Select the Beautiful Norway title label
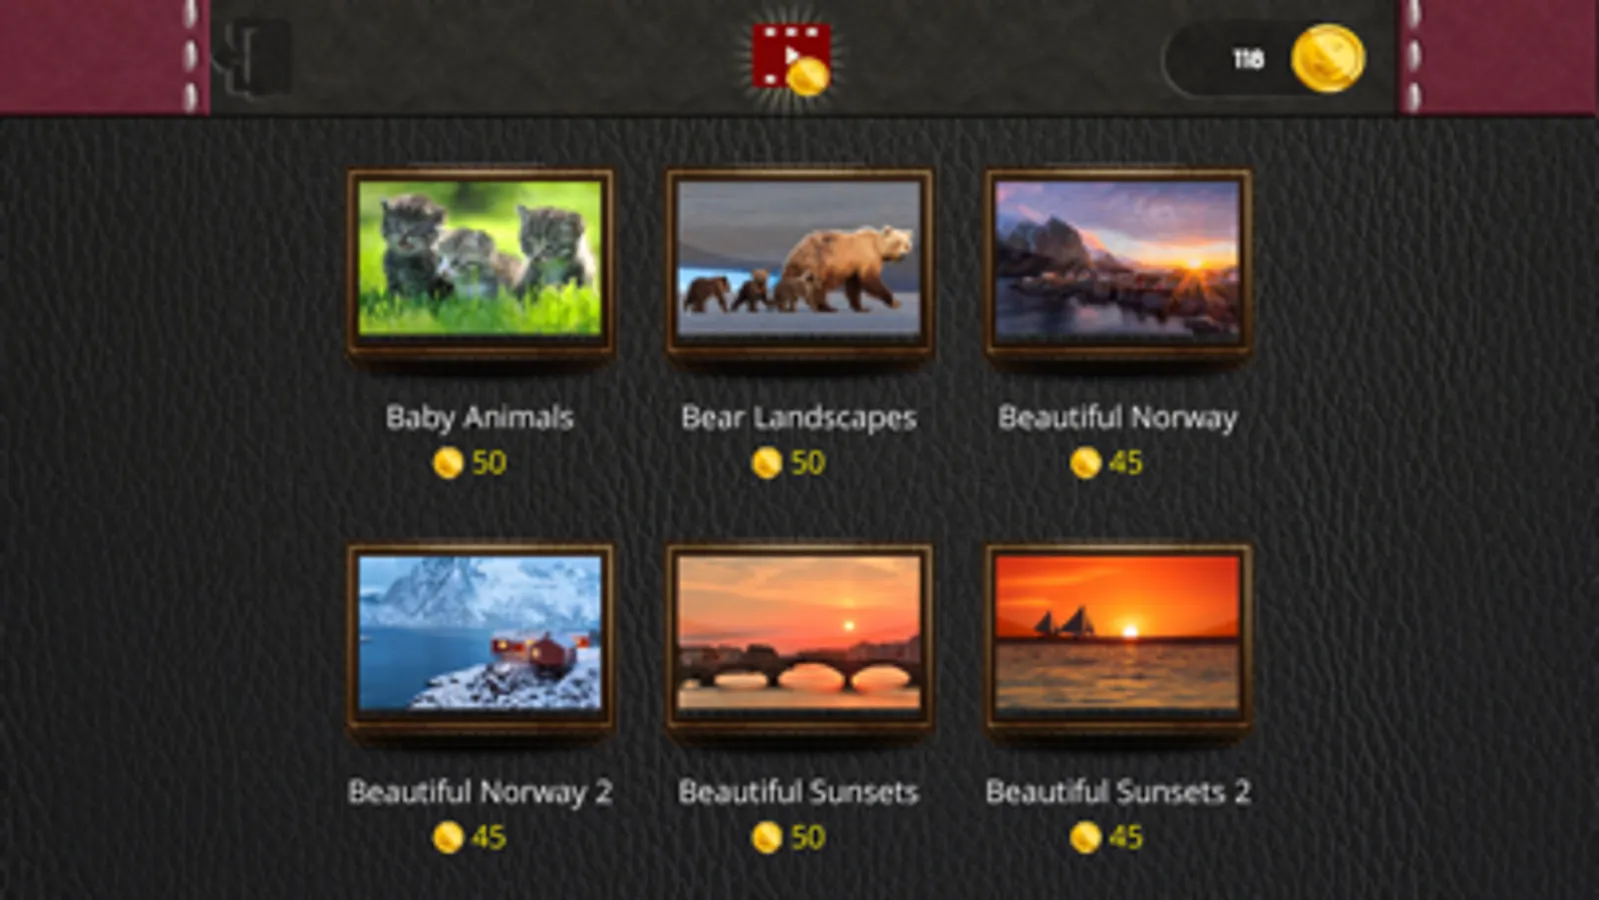Viewport: 1599px width, 900px height. click(1118, 417)
